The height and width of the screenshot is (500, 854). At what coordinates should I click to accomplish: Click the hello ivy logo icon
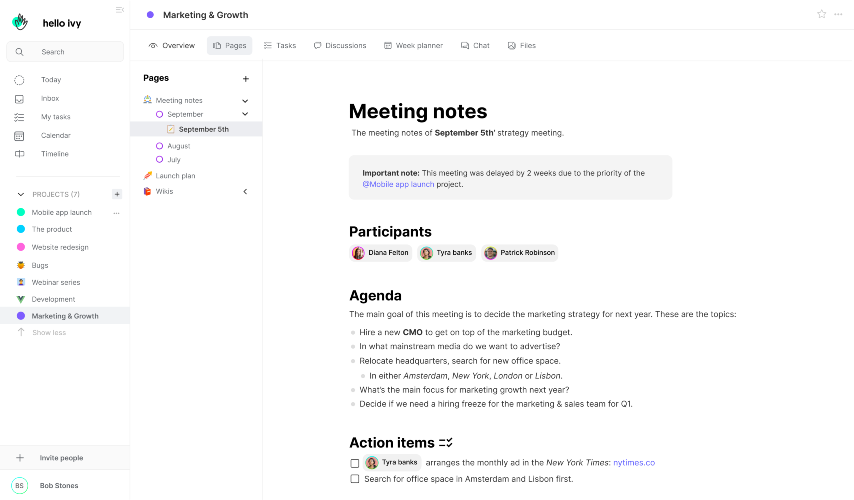coord(20,22)
